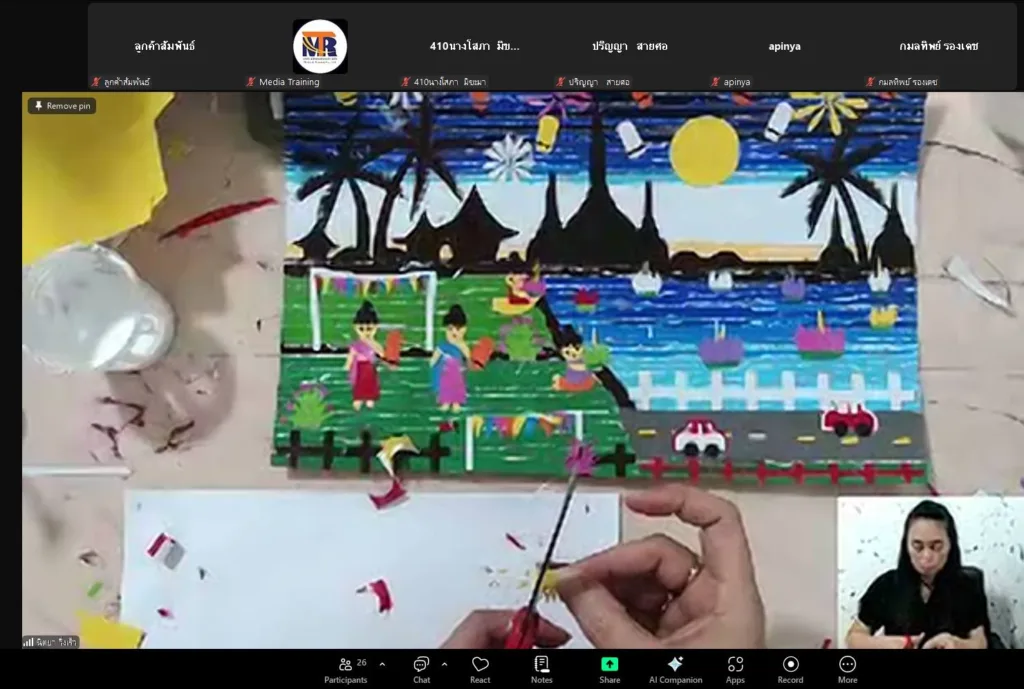Viewport: 1024px width, 689px height.
Task: Click Remove pin on pinned video
Action: (62, 106)
